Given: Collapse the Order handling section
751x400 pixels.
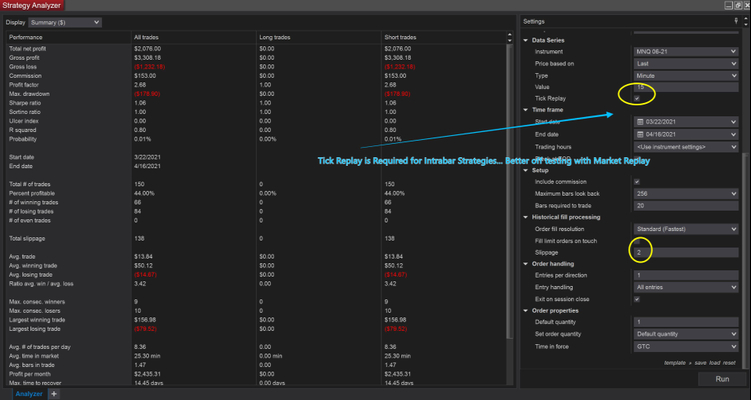Looking at the screenshot, I should (525, 263).
